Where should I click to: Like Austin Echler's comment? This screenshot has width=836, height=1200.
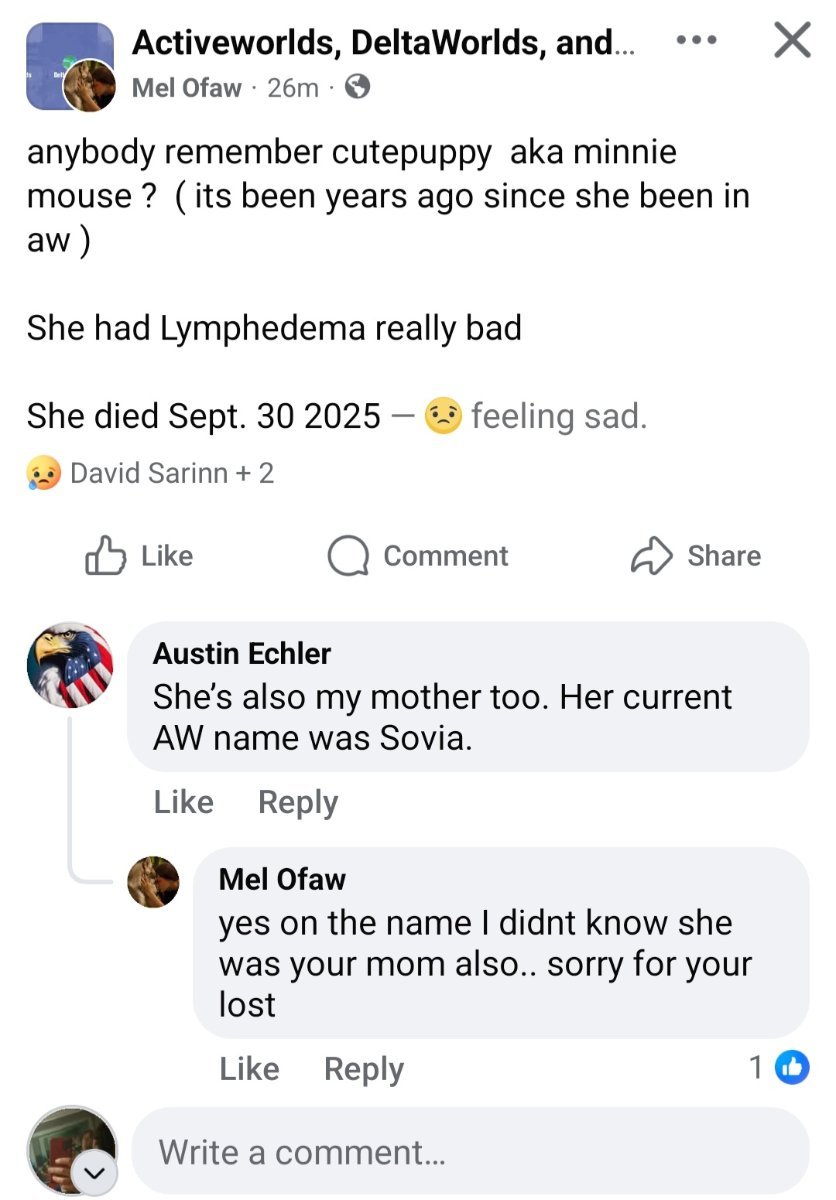coord(184,802)
